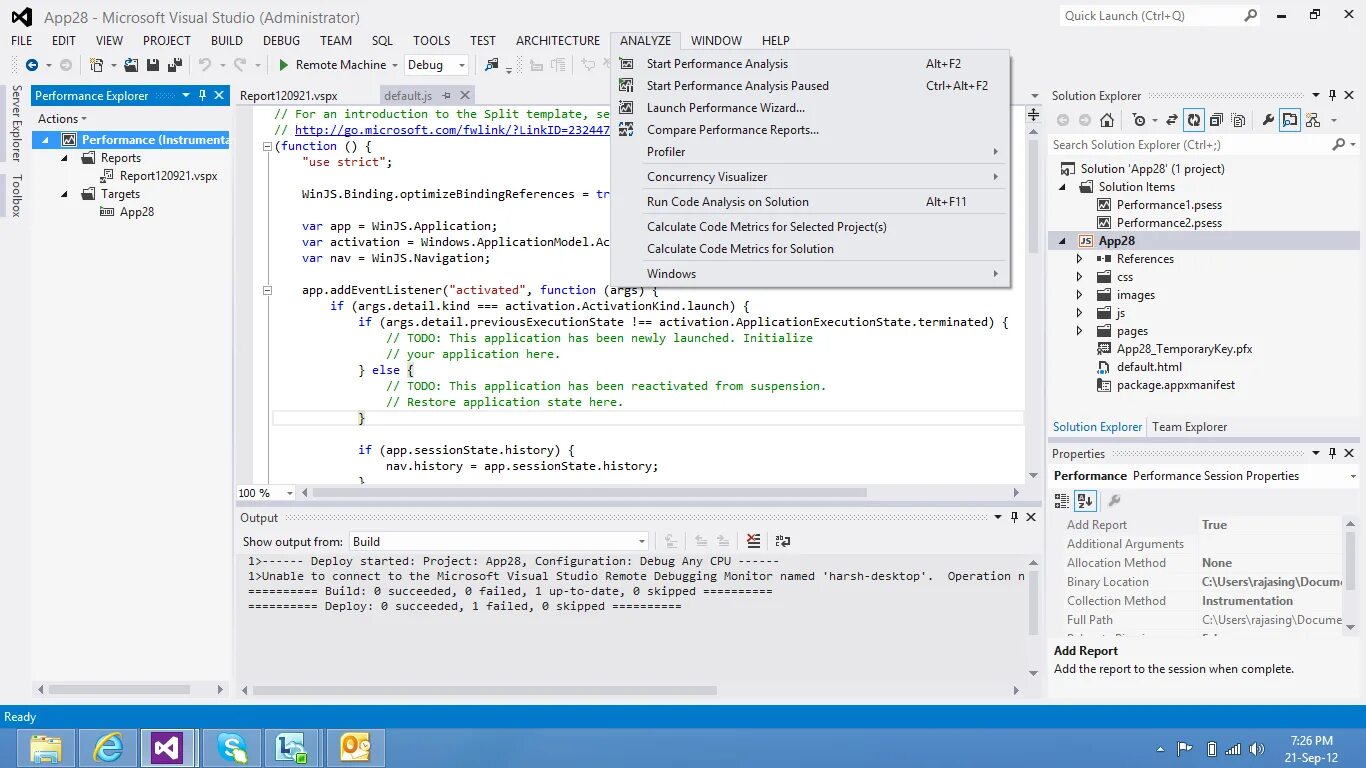Image resolution: width=1366 pixels, height=768 pixels.
Task: Switch Properties grid to Alphabetical sort
Action: (1085, 501)
